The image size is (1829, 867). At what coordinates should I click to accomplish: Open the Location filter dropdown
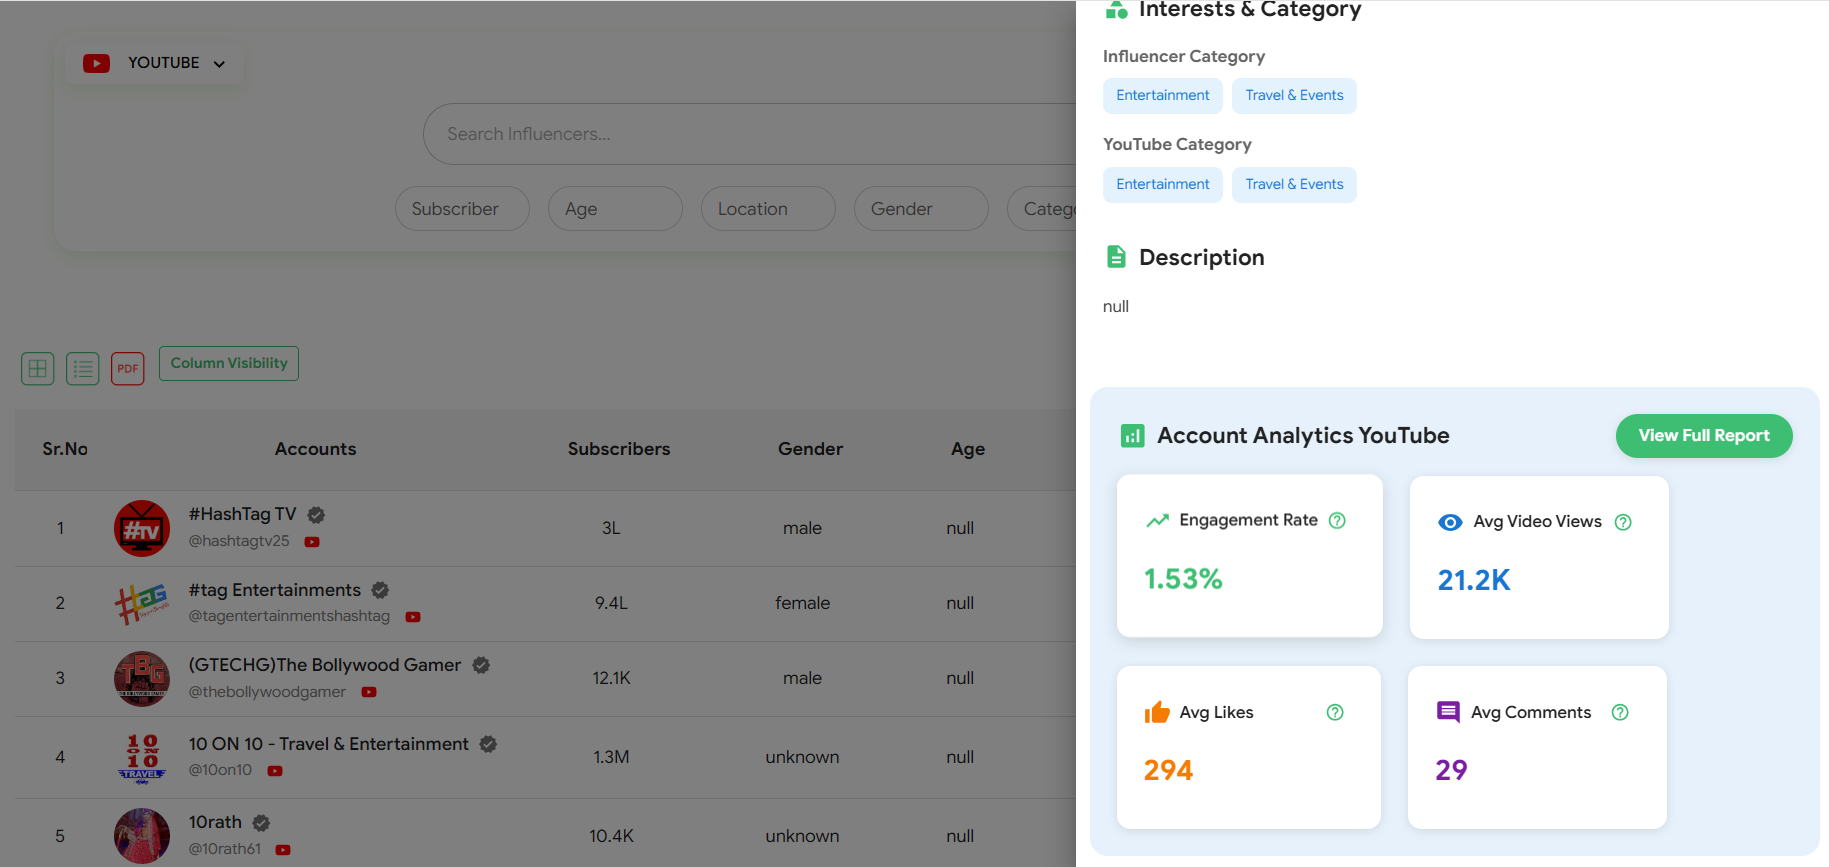(x=768, y=209)
